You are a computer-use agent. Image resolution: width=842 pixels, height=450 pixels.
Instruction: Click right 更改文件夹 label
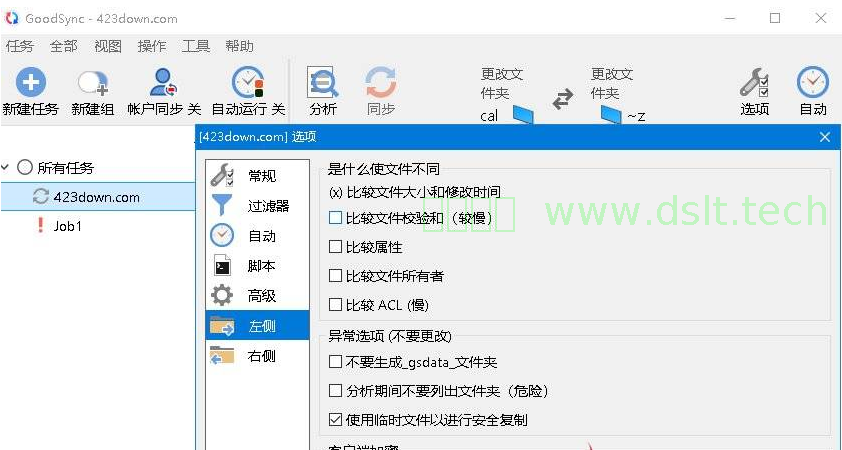point(612,83)
